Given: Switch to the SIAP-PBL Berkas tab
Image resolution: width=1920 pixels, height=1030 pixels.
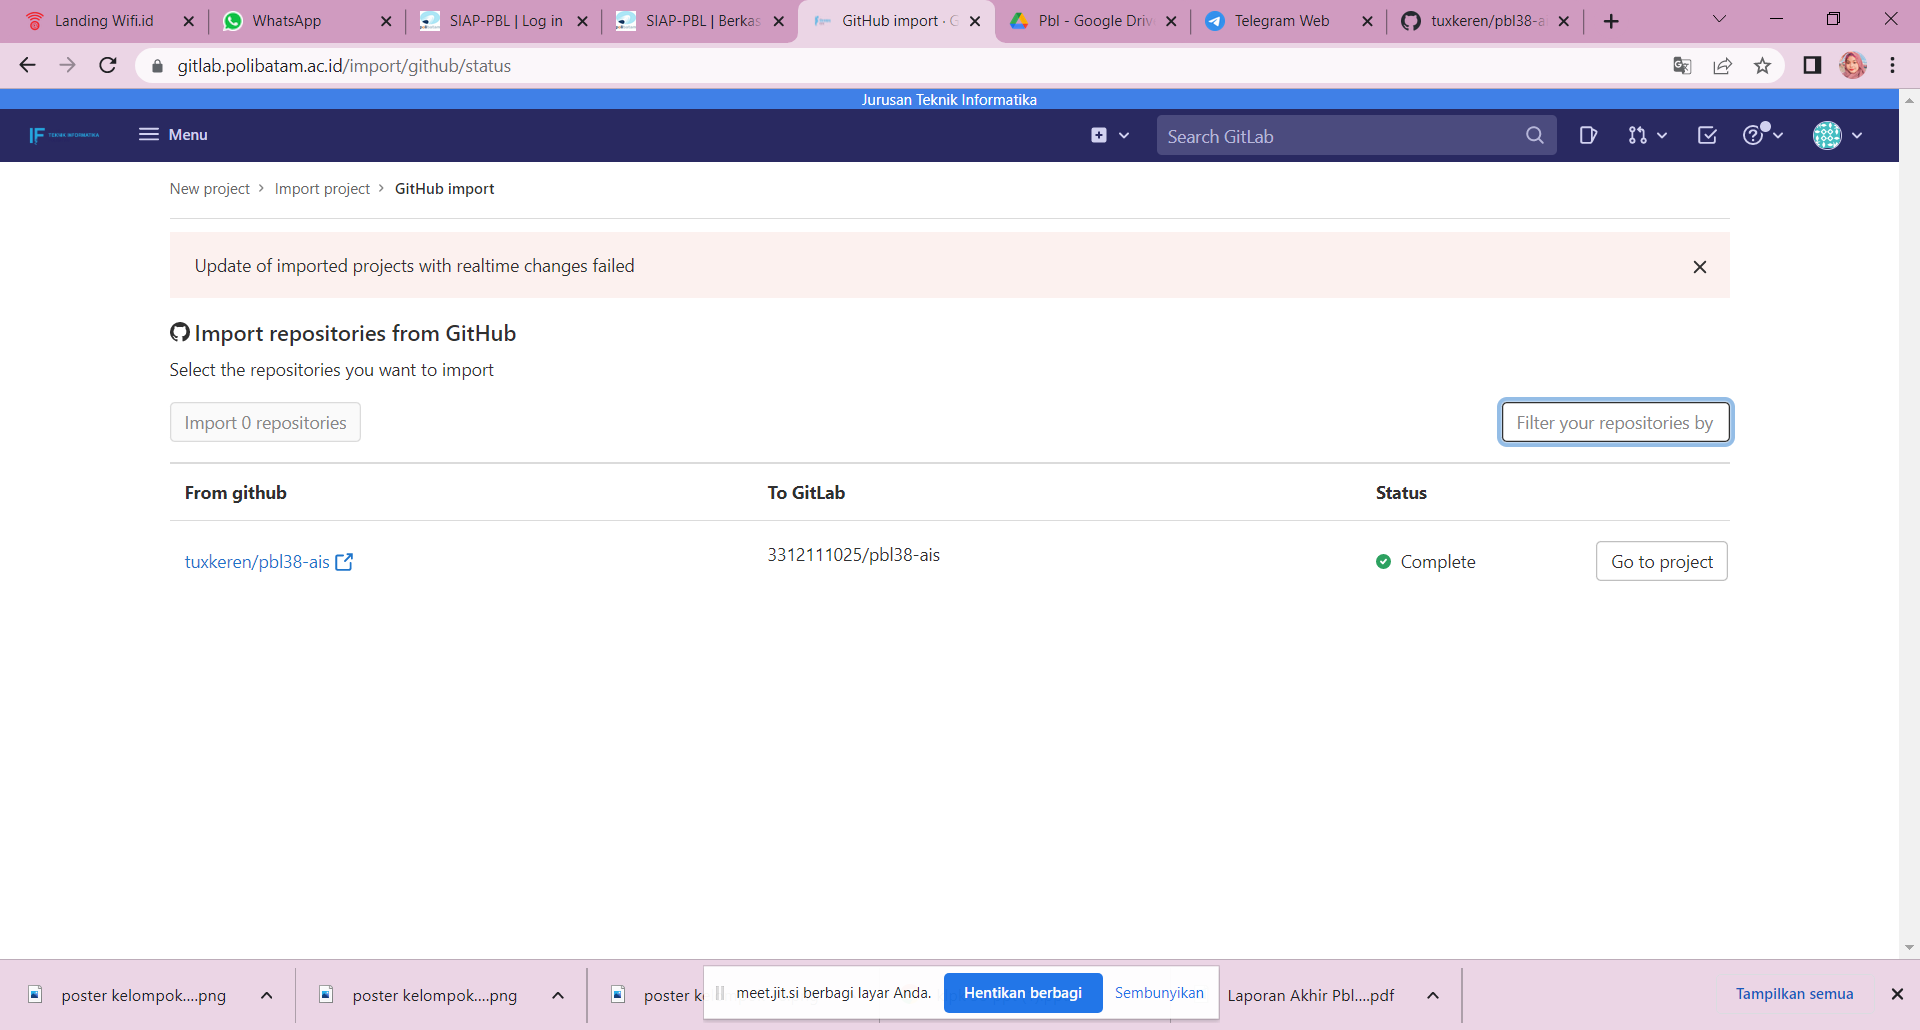Looking at the screenshot, I should (702, 21).
